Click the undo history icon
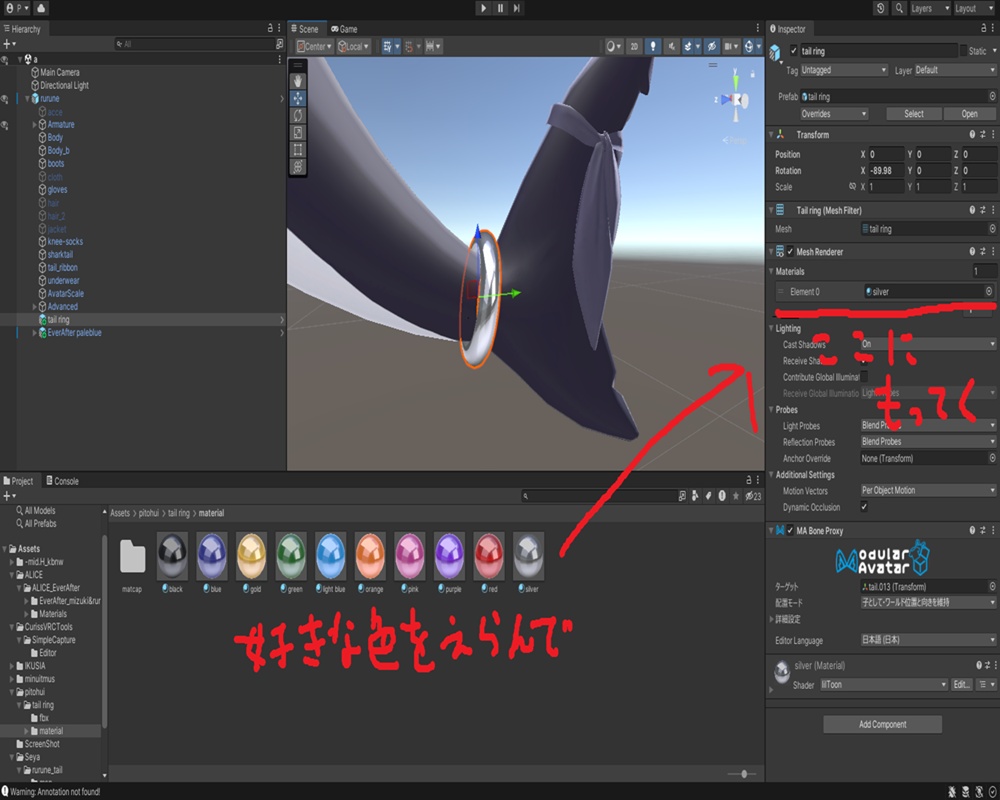Image resolution: width=1000 pixels, height=800 pixels. pyautogui.click(x=881, y=8)
